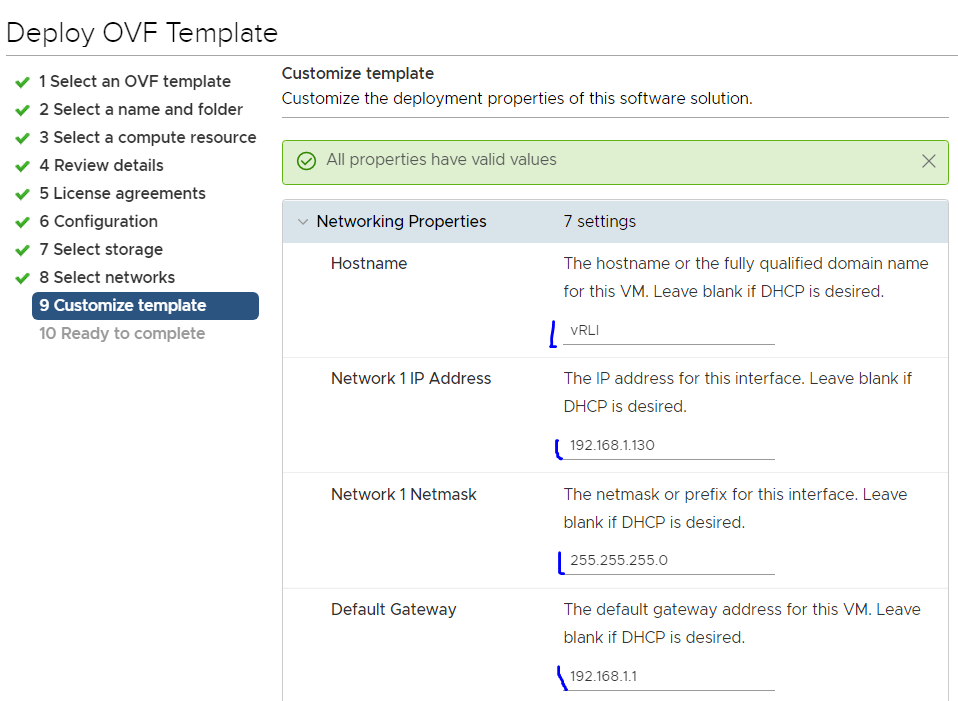The width and height of the screenshot is (958, 701).
Task: Collapse the Networking Properties section chevron
Action: tap(302, 221)
